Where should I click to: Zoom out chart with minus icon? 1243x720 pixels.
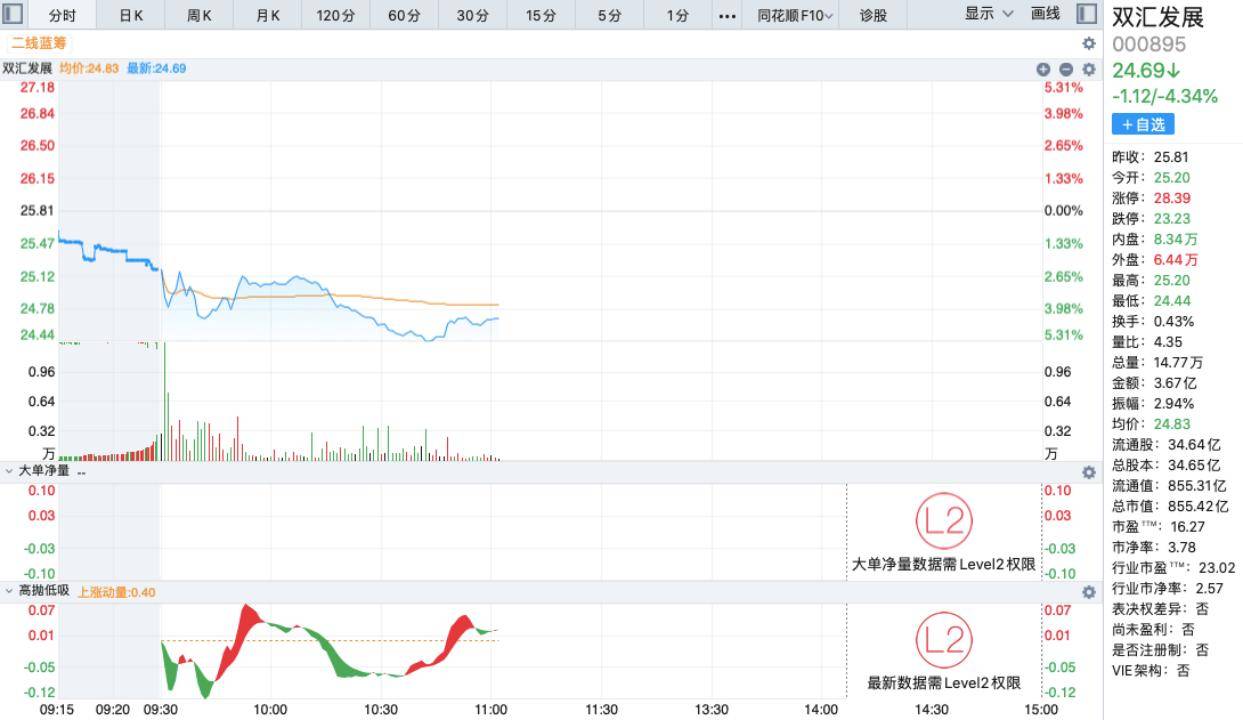(1066, 69)
